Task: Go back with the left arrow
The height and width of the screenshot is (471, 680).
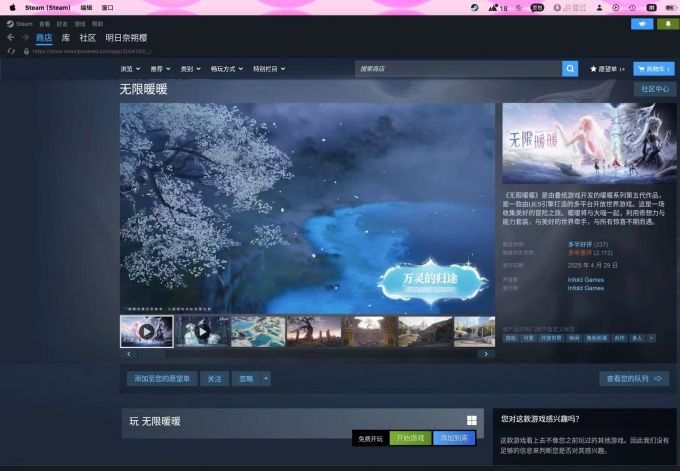Action: point(11,38)
